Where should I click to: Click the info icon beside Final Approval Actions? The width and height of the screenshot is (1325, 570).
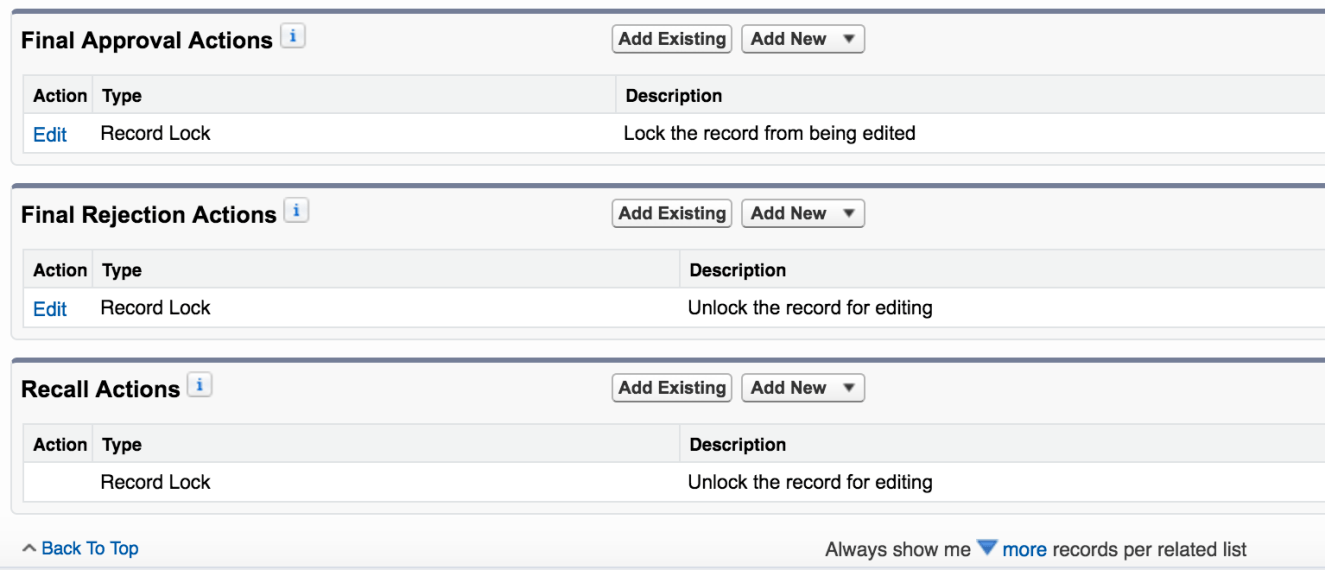point(294,38)
